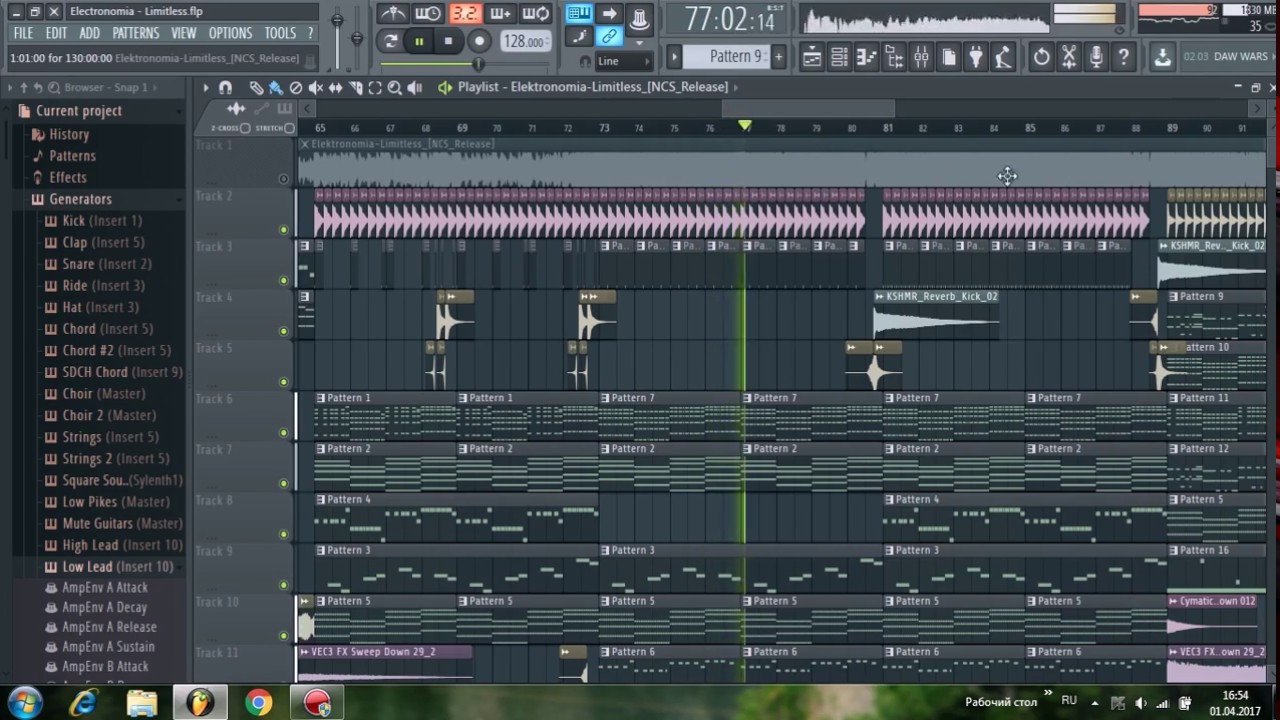Toggle the Playlist snap magnet
The height and width of the screenshot is (720, 1280).
225,88
